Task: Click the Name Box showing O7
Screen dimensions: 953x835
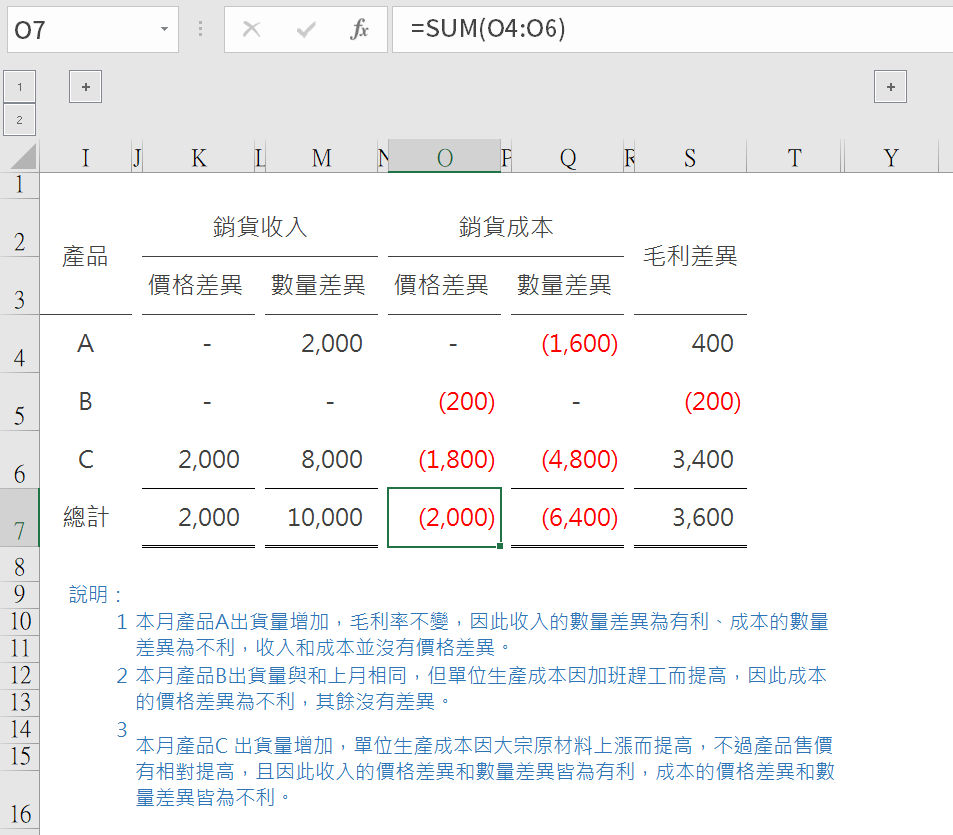Action: (x=80, y=30)
